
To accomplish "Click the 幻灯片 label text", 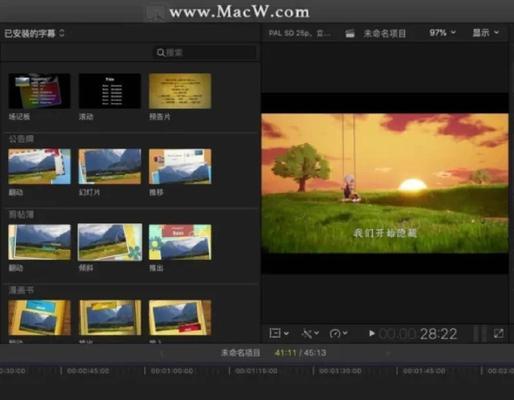I will (x=89, y=192).
